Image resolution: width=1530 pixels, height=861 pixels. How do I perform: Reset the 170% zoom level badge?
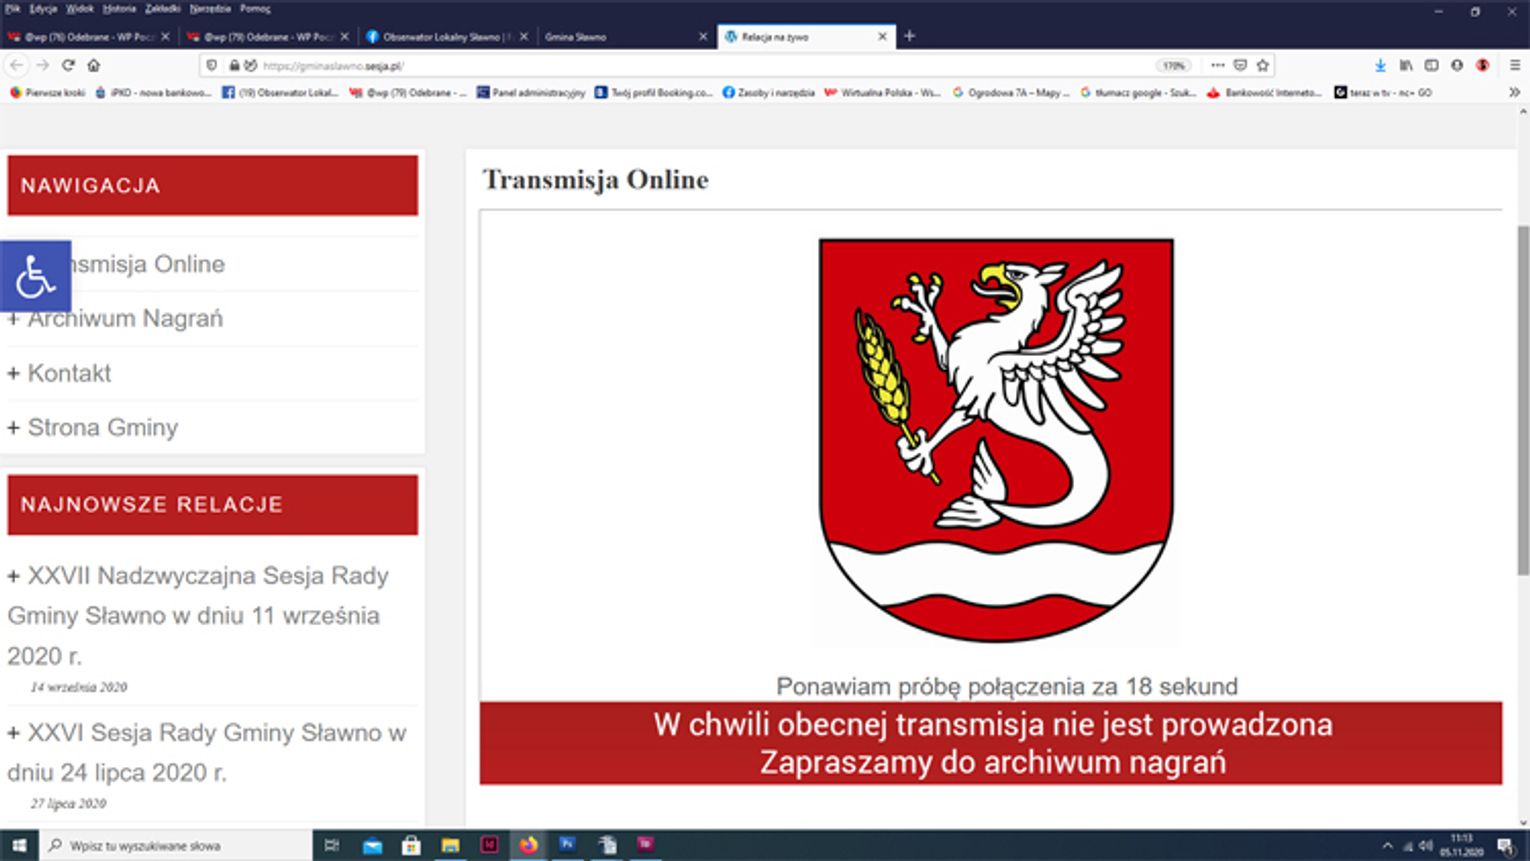pos(1173,66)
